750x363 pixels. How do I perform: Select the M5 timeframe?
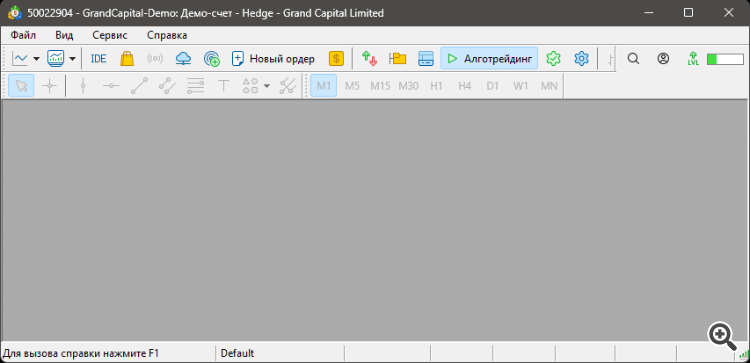(x=352, y=86)
